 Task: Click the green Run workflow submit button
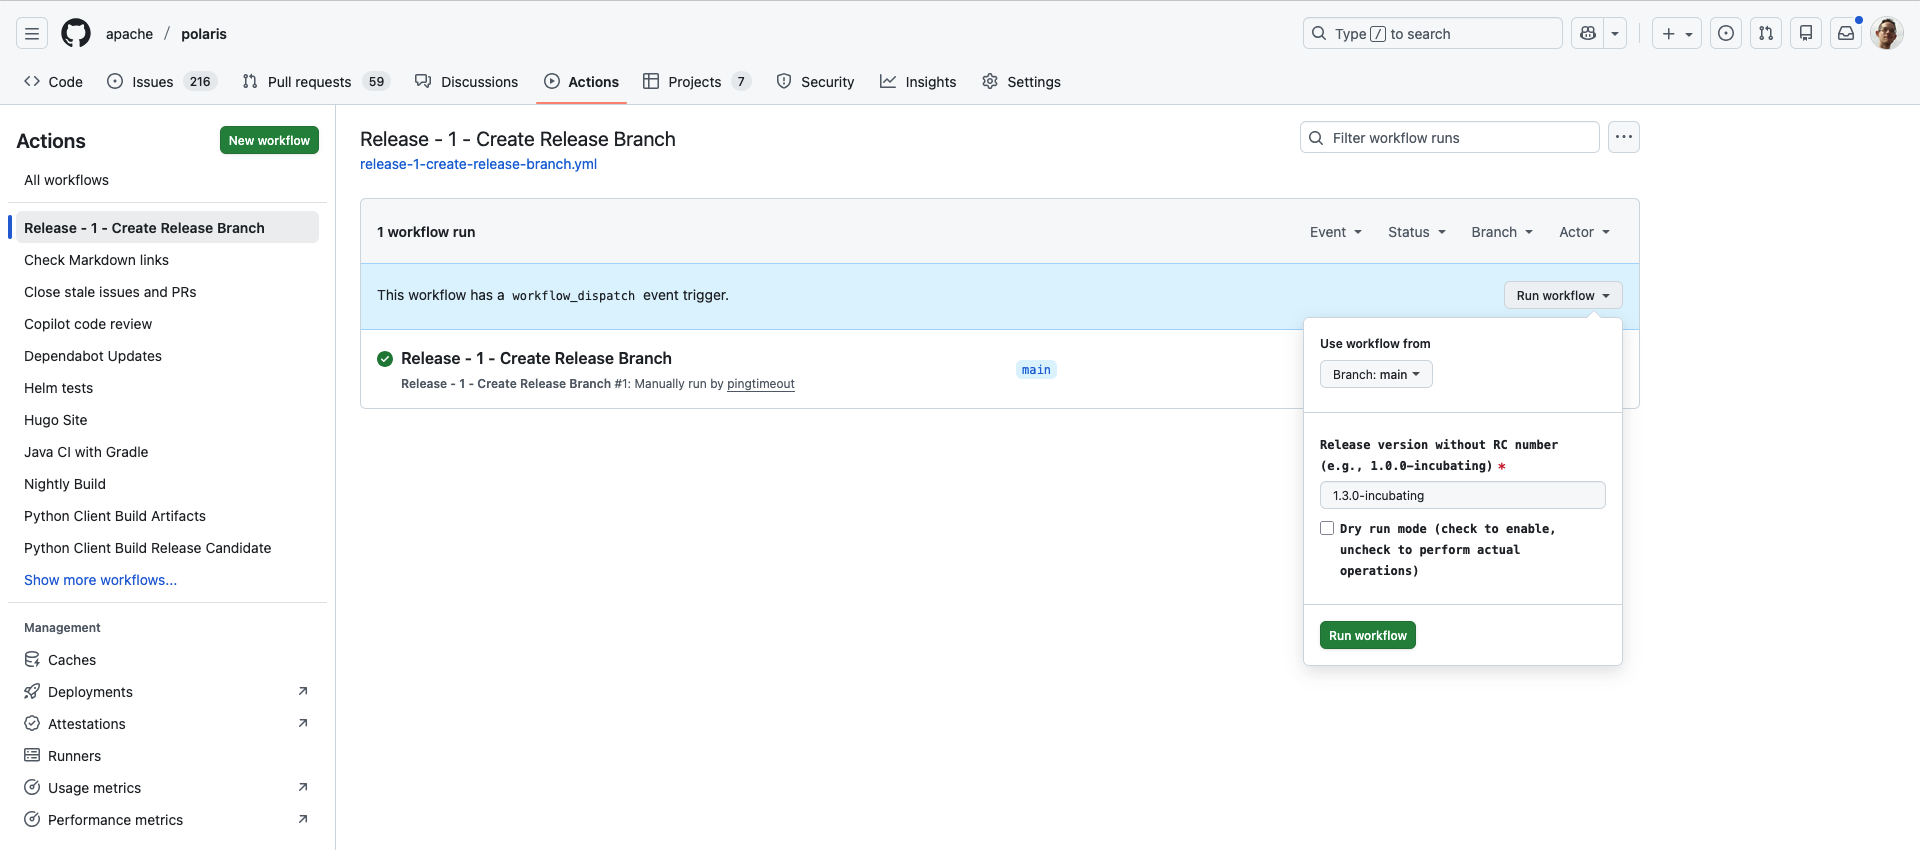click(1367, 635)
